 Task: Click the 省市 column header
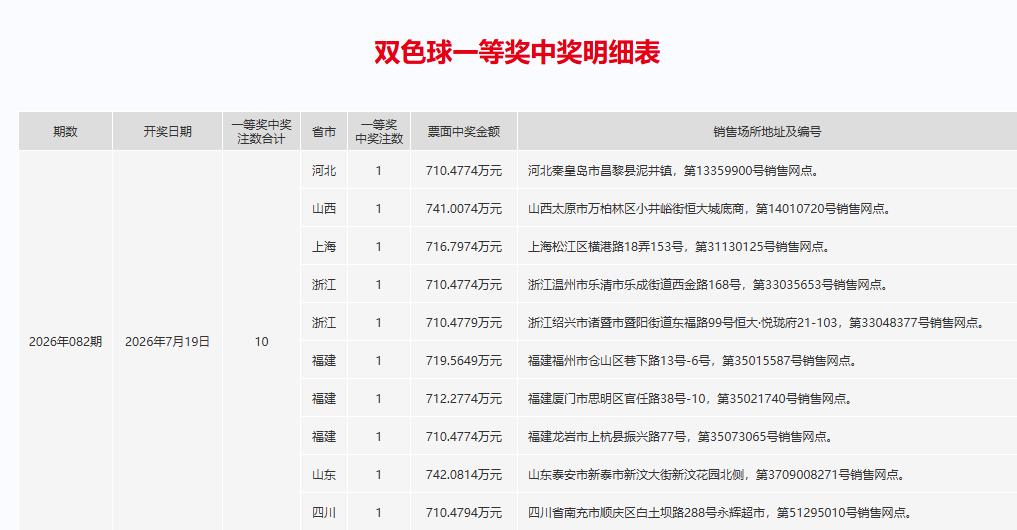(x=324, y=132)
